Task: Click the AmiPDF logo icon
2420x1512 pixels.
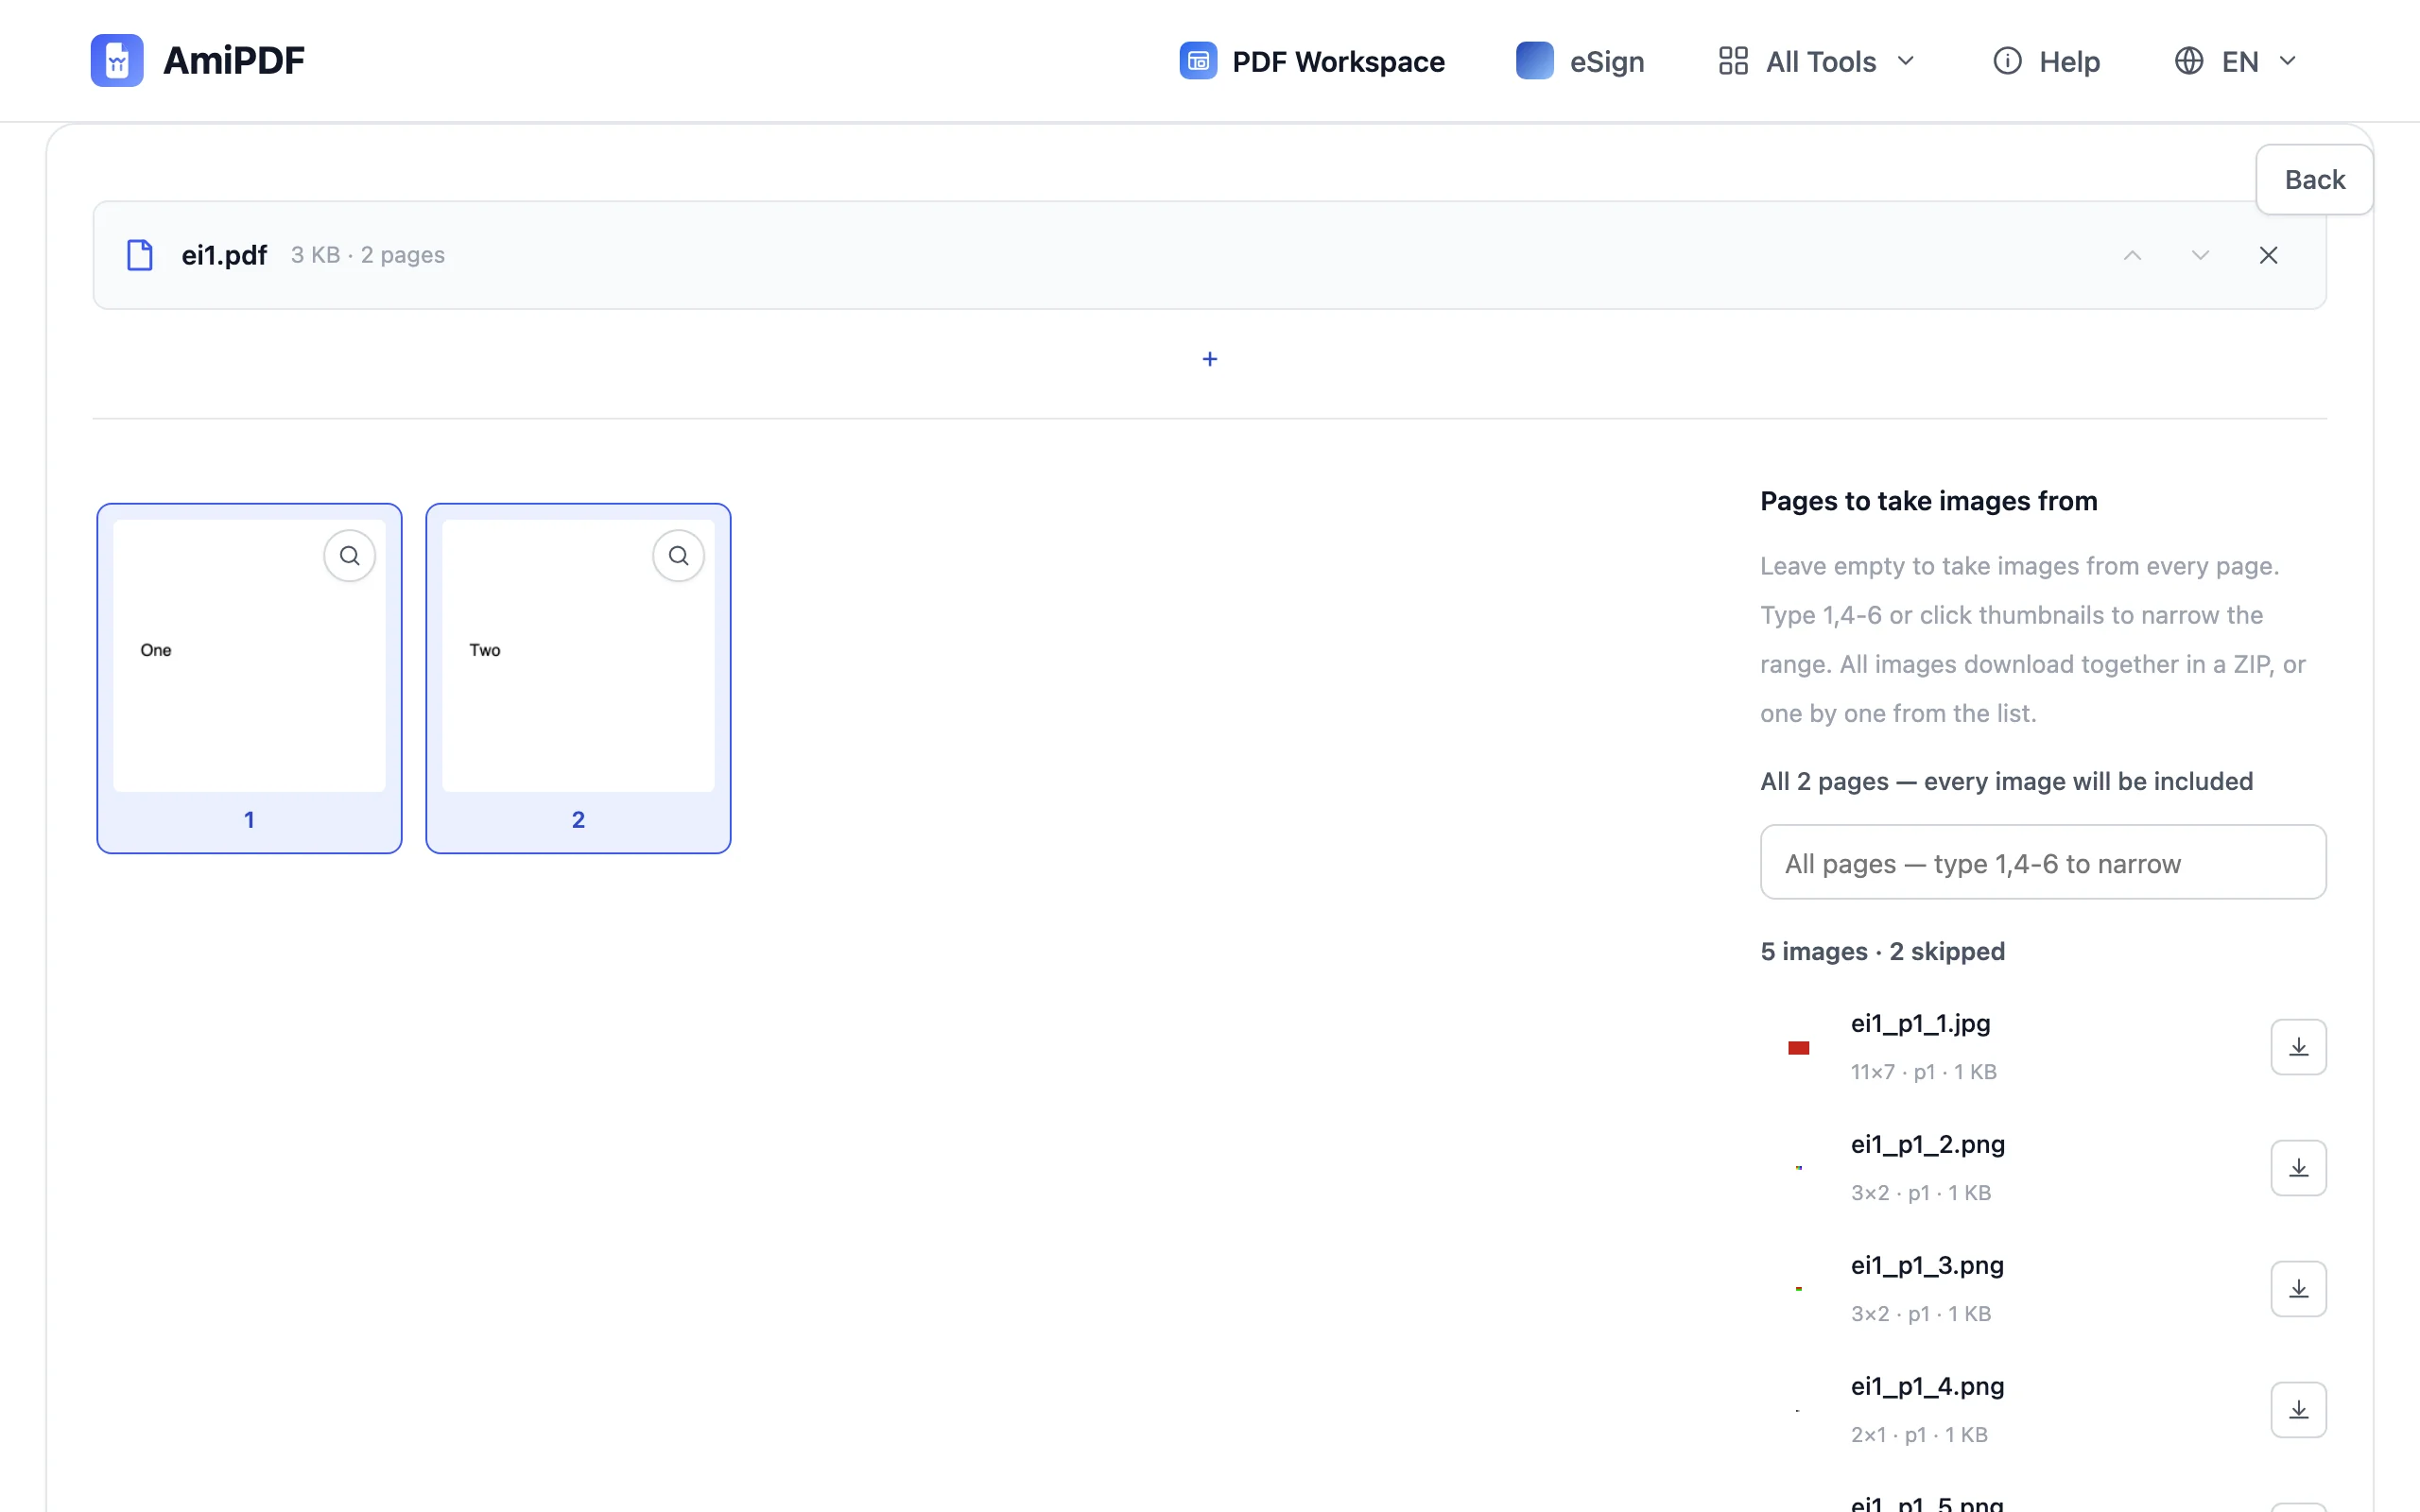Action: tap(117, 61)
